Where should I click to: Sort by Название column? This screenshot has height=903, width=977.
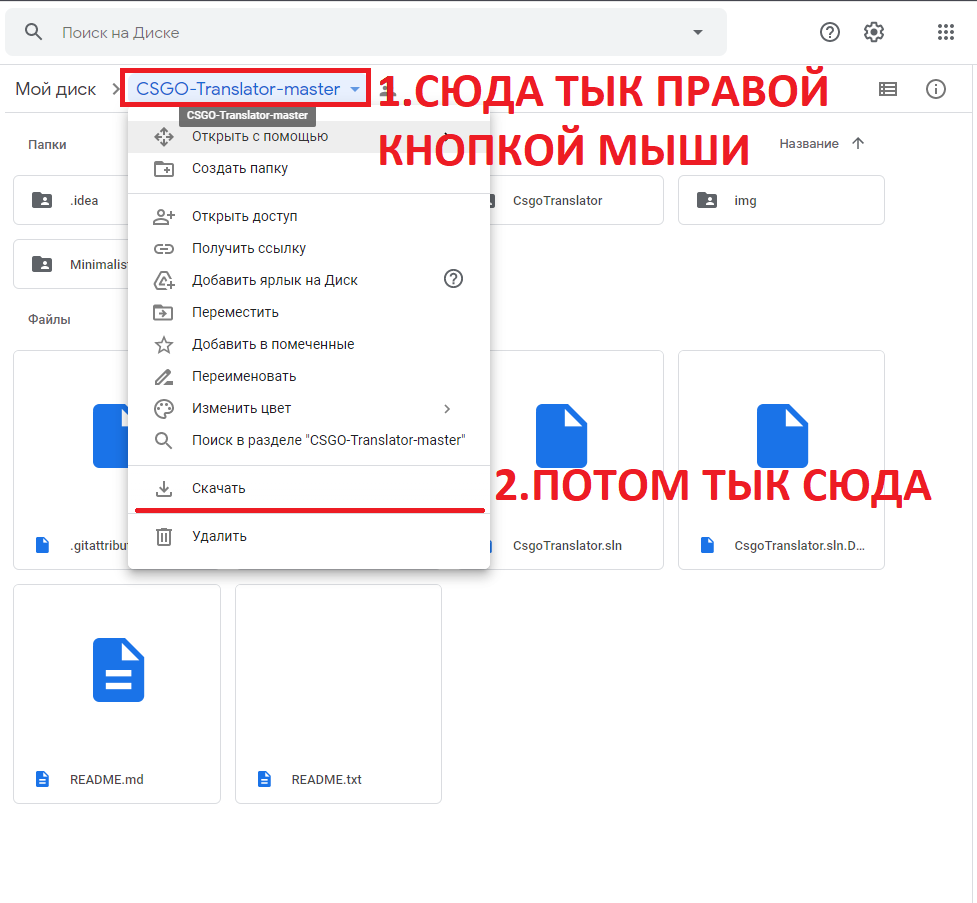click(809, 143)
